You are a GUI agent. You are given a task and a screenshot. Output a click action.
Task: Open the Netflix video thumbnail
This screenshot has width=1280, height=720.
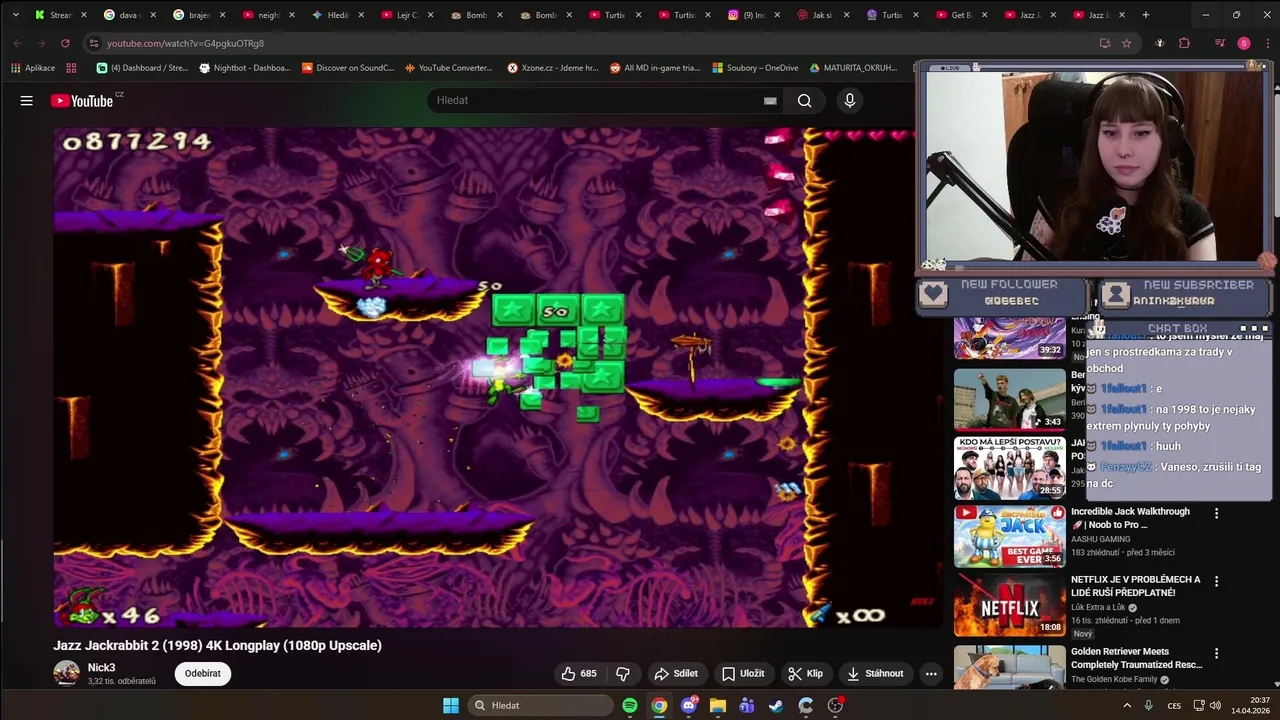[1009, 604]
